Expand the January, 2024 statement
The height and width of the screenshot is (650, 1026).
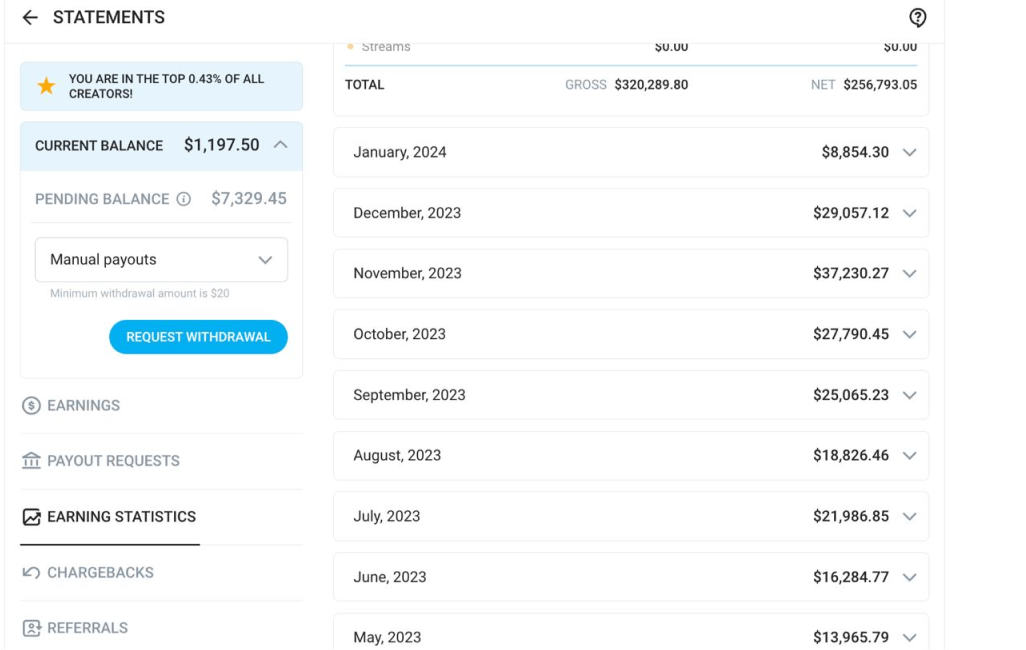631,153
